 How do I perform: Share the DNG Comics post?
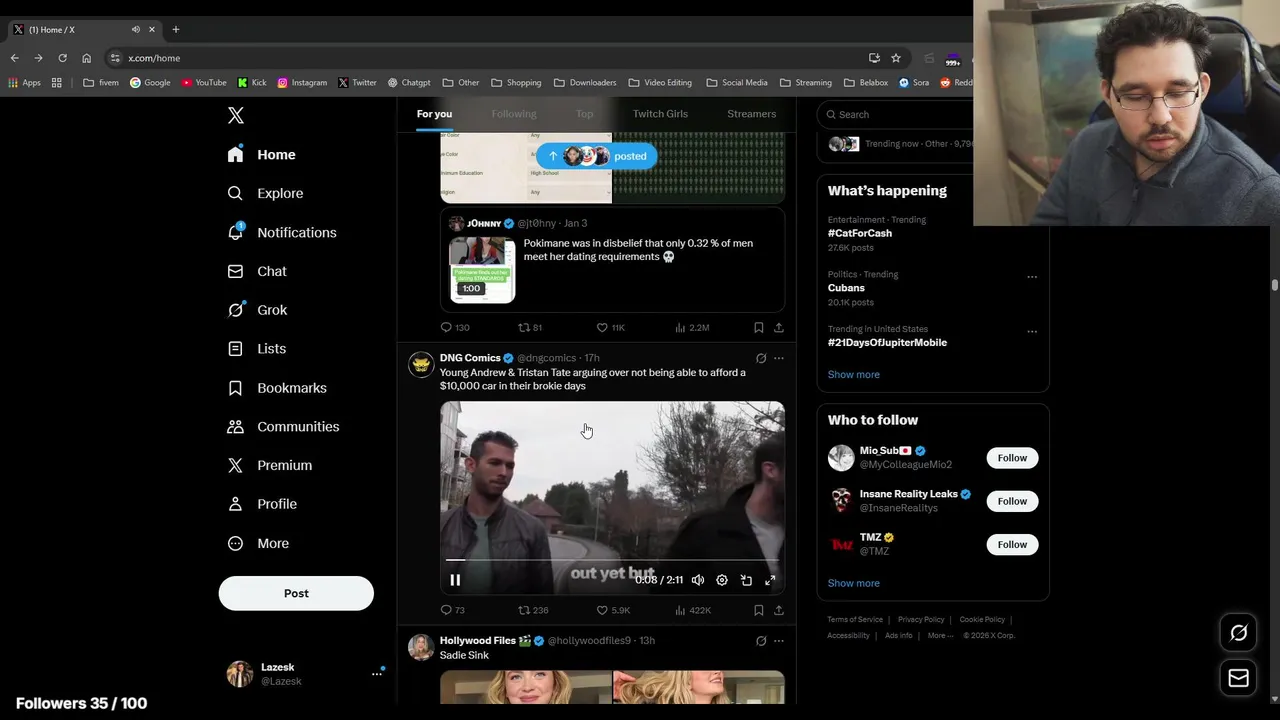point(779,610)
